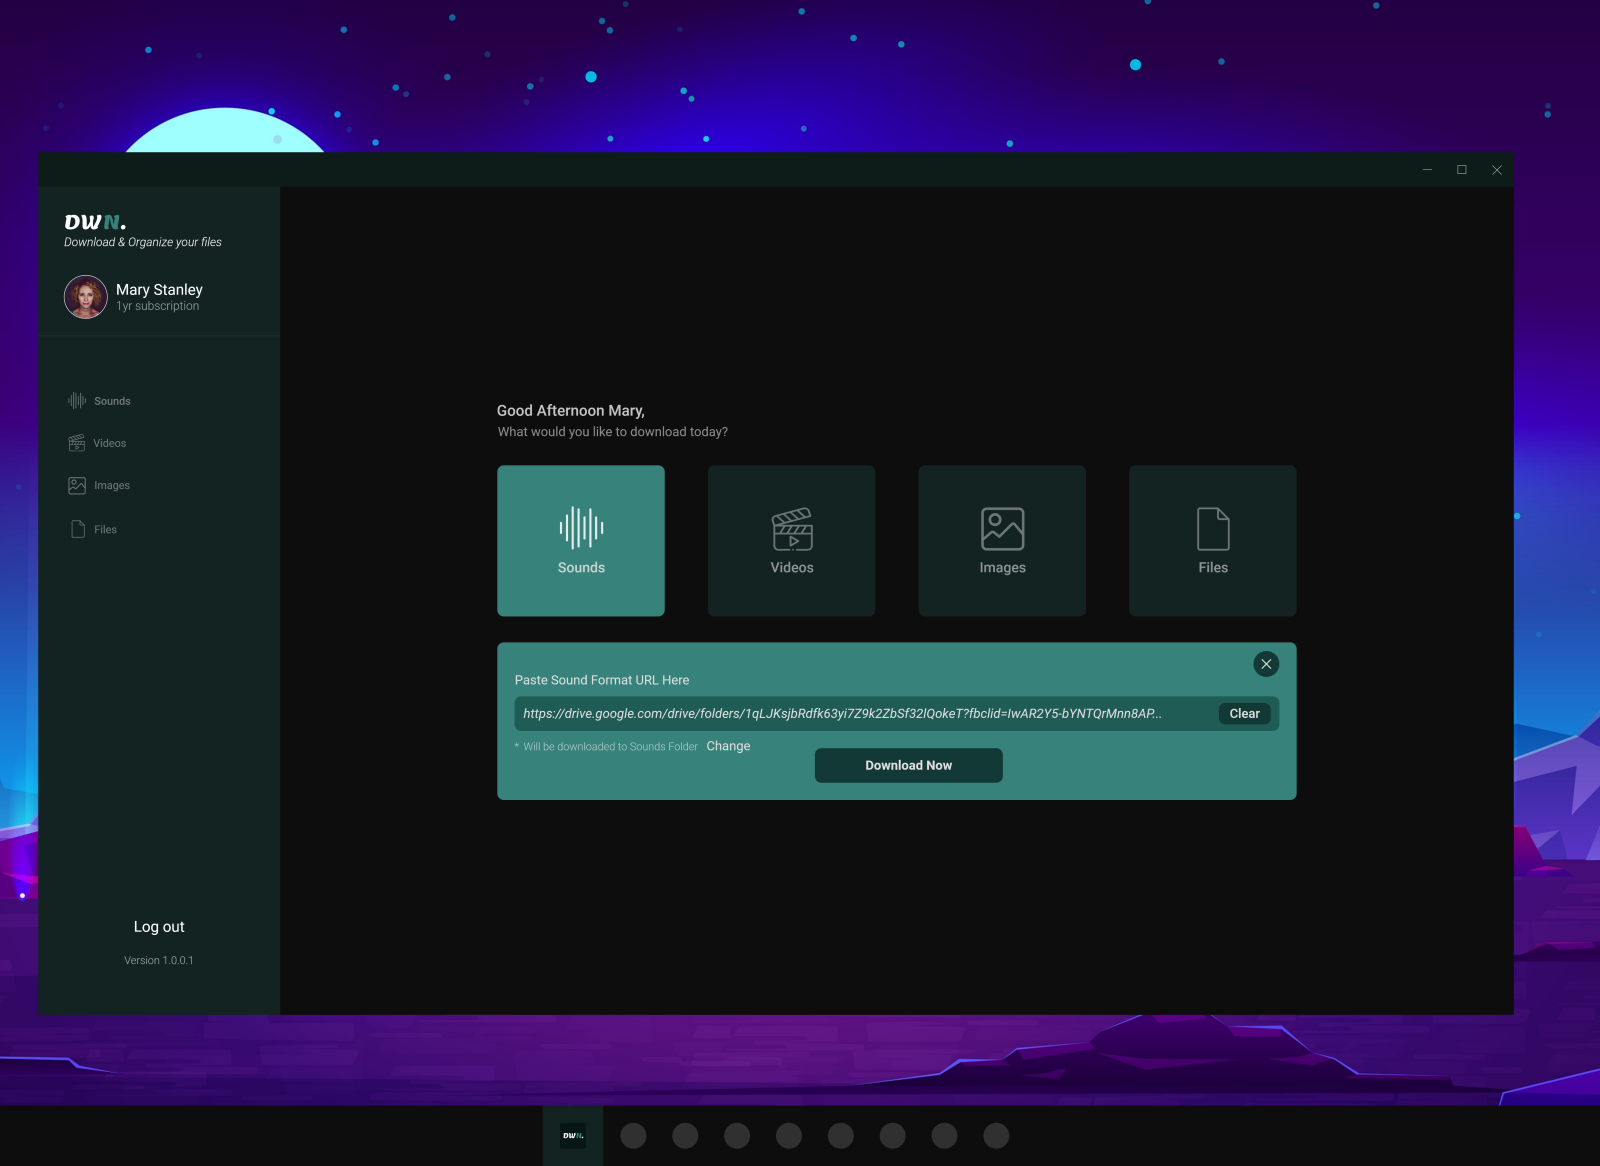Choose the Images download card

[1001, 540]
